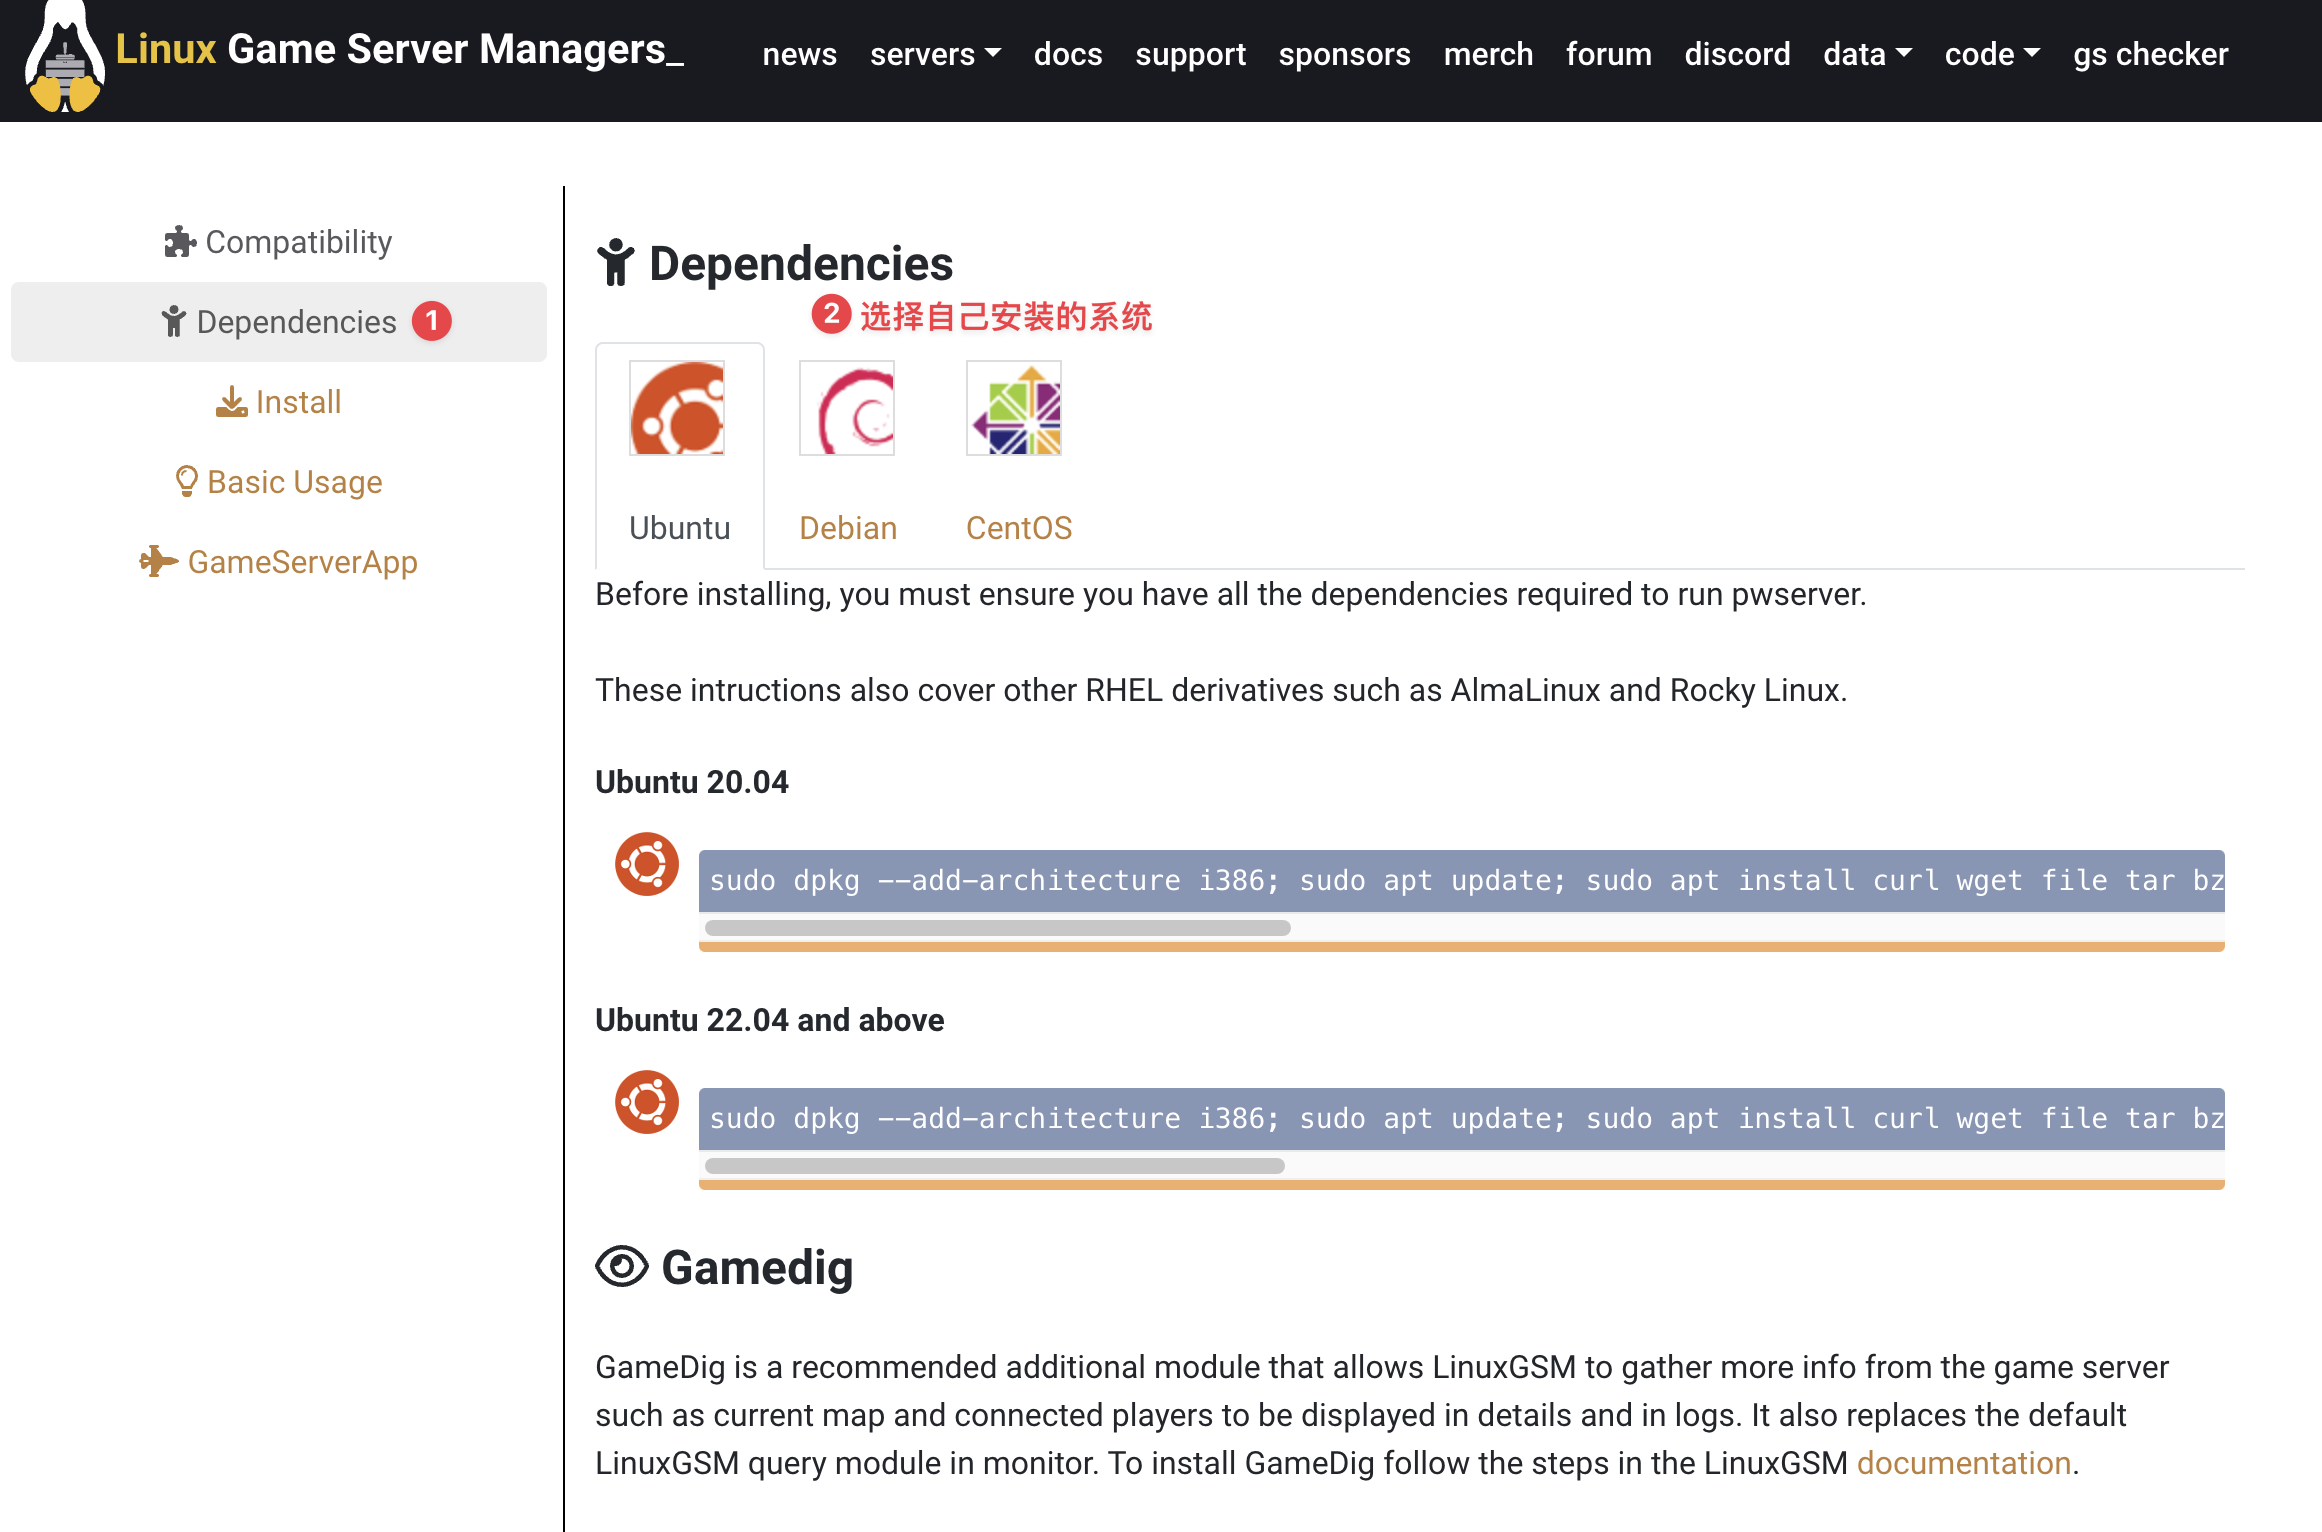
Task: Click Ubuntu icon beside 20.04 command
Action: click(647, 864)
